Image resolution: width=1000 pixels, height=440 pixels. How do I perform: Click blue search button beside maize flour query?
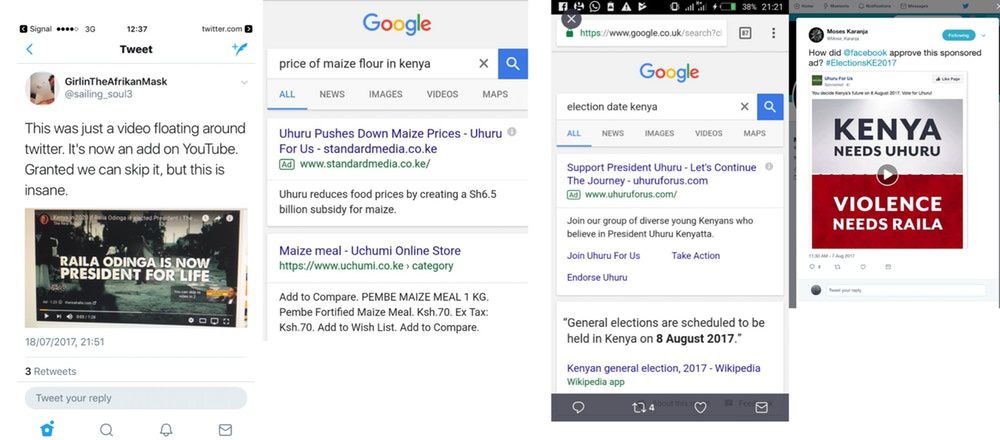[513, 64]
